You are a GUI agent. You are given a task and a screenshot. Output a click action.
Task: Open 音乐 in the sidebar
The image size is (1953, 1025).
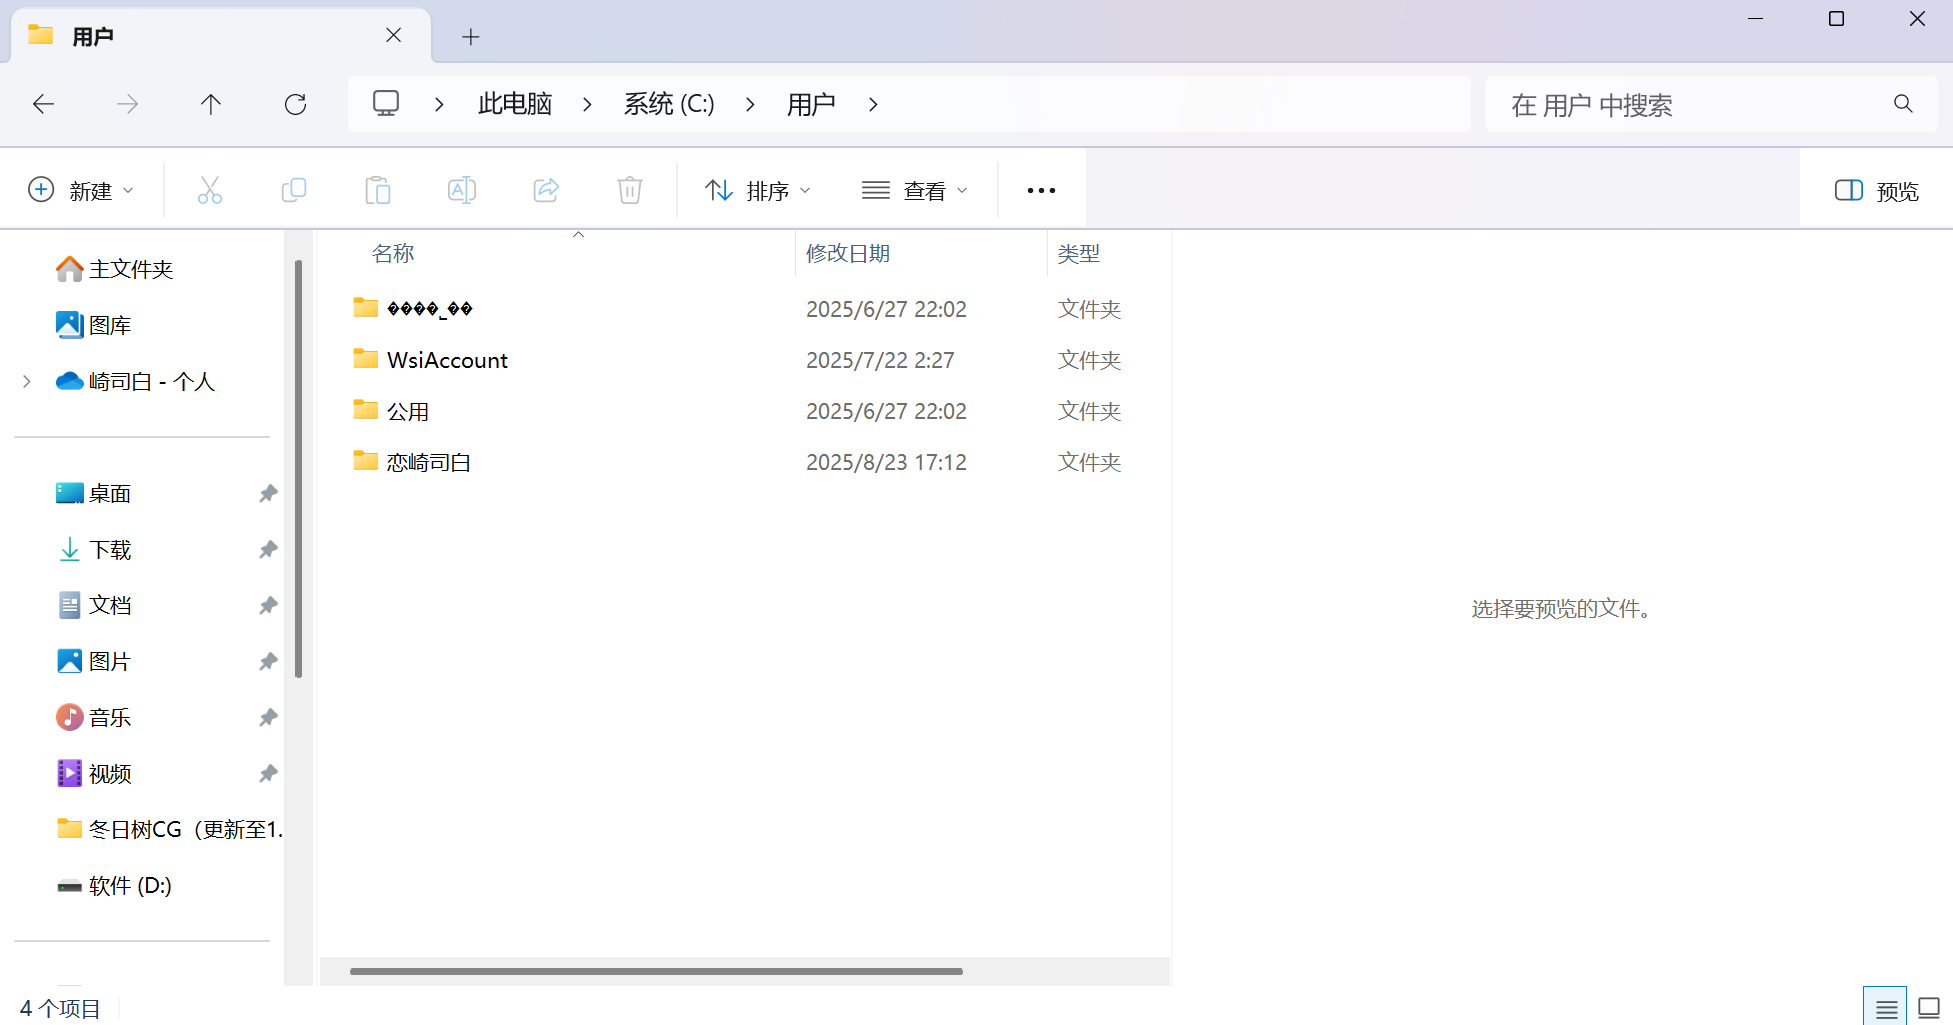(x=94, y=717)
